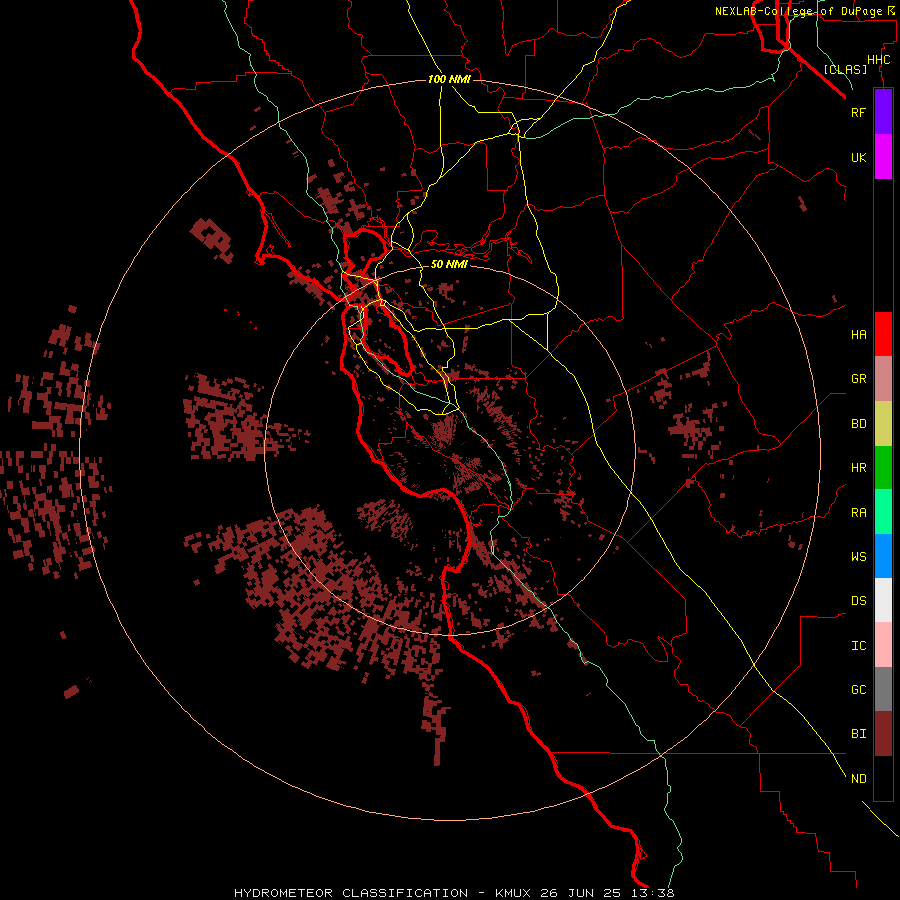
Task: Click the HR legend label
Action: 858,468
